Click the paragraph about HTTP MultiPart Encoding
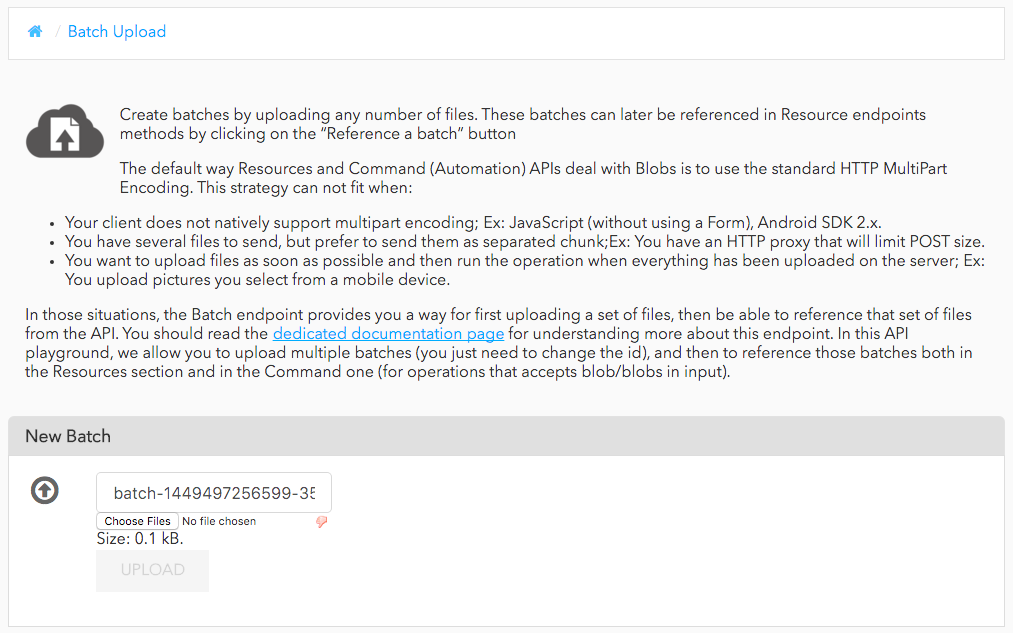Viewport: 1013px width, 633px height. 533,178
